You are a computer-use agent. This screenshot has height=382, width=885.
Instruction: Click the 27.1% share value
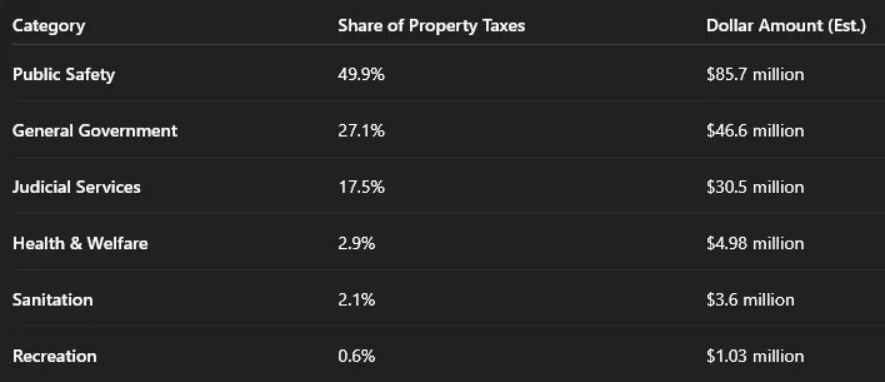361,131
